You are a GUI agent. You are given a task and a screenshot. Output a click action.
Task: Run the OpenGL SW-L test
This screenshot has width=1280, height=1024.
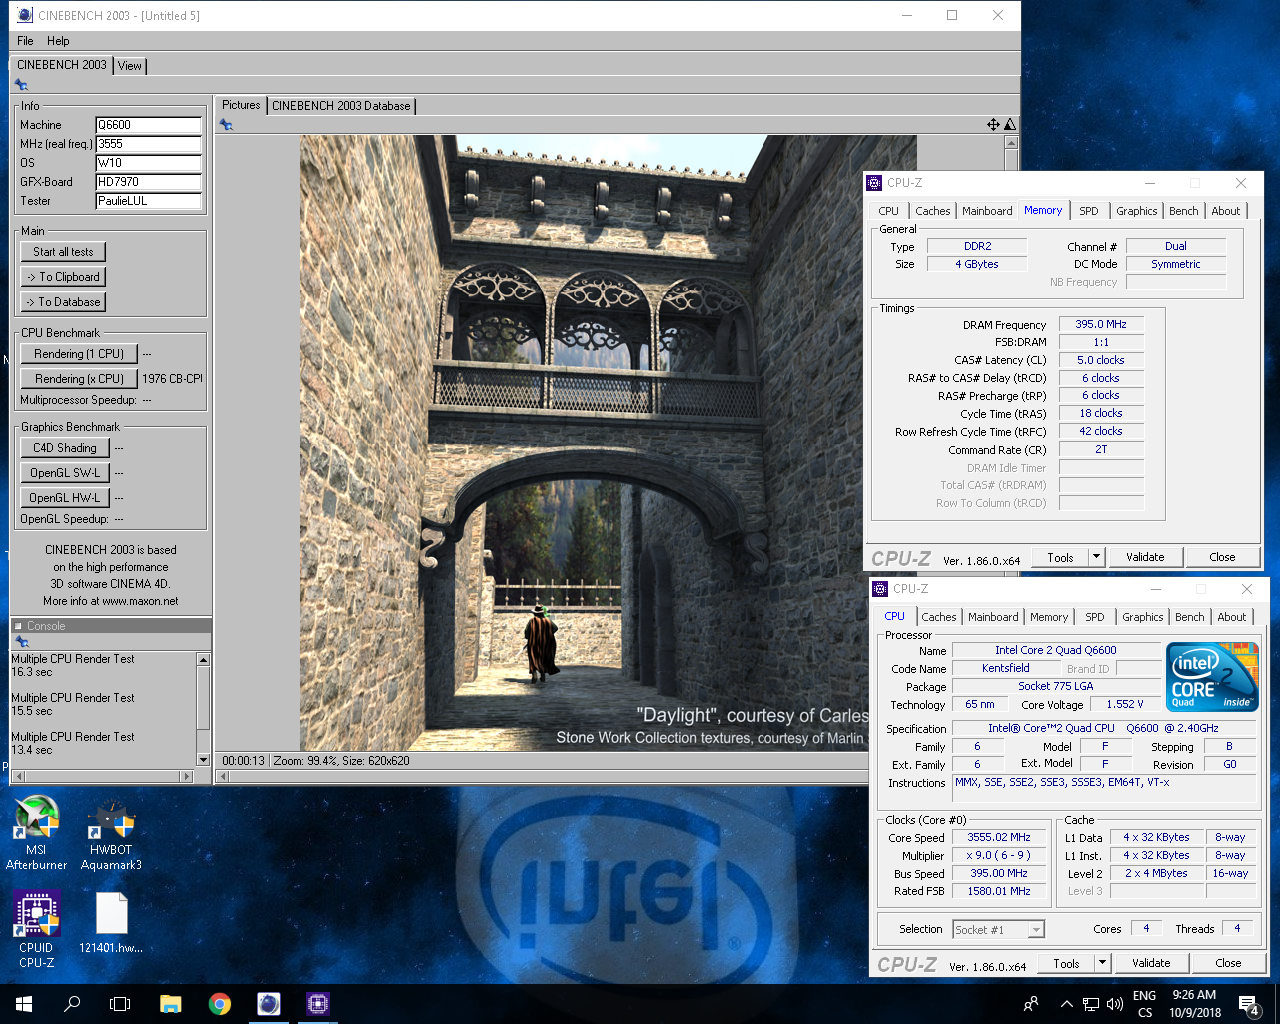(x=65, y=473)
